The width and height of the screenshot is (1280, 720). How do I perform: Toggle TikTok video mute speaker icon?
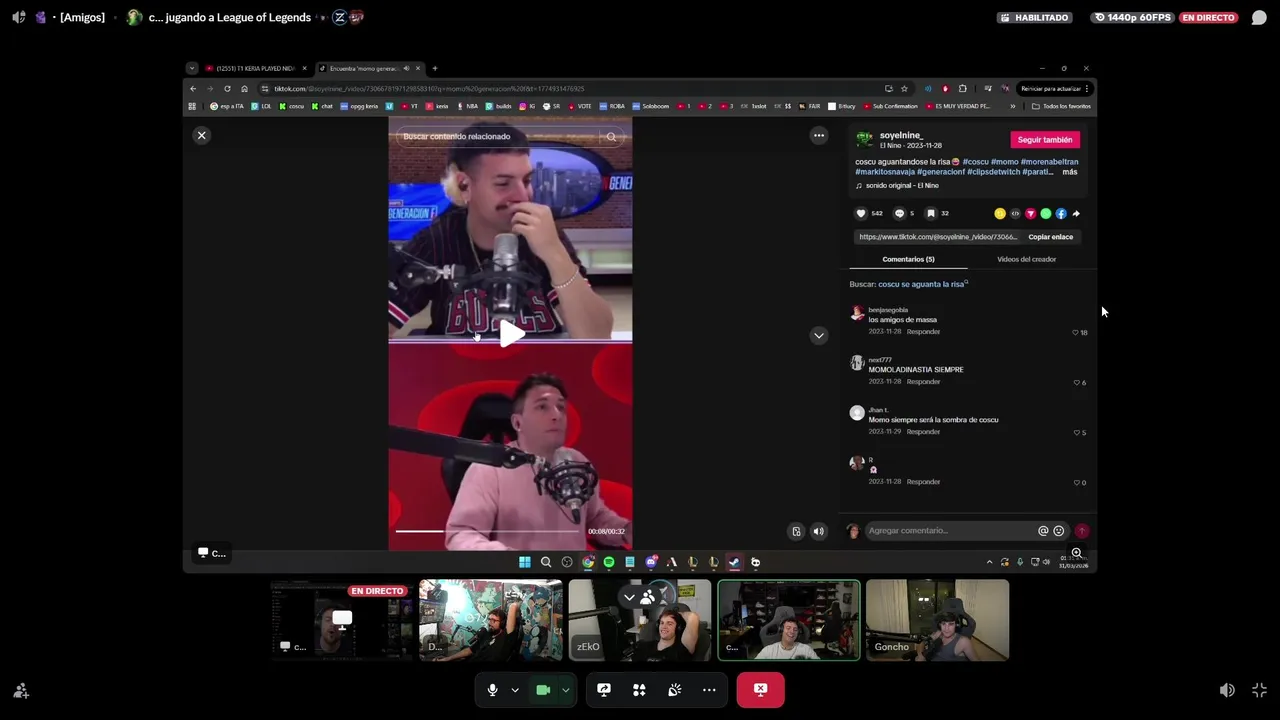[818, 532]
